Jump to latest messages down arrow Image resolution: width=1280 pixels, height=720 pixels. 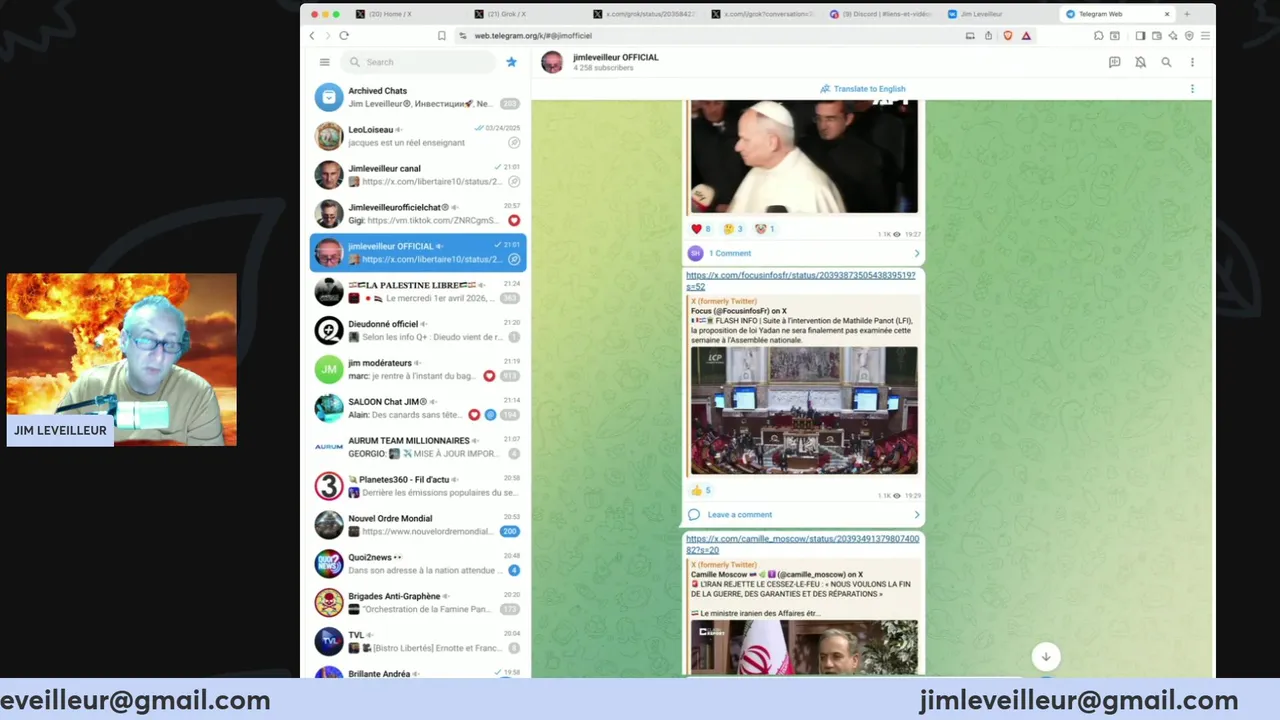pyautogui.click(x=1046, y=657)
